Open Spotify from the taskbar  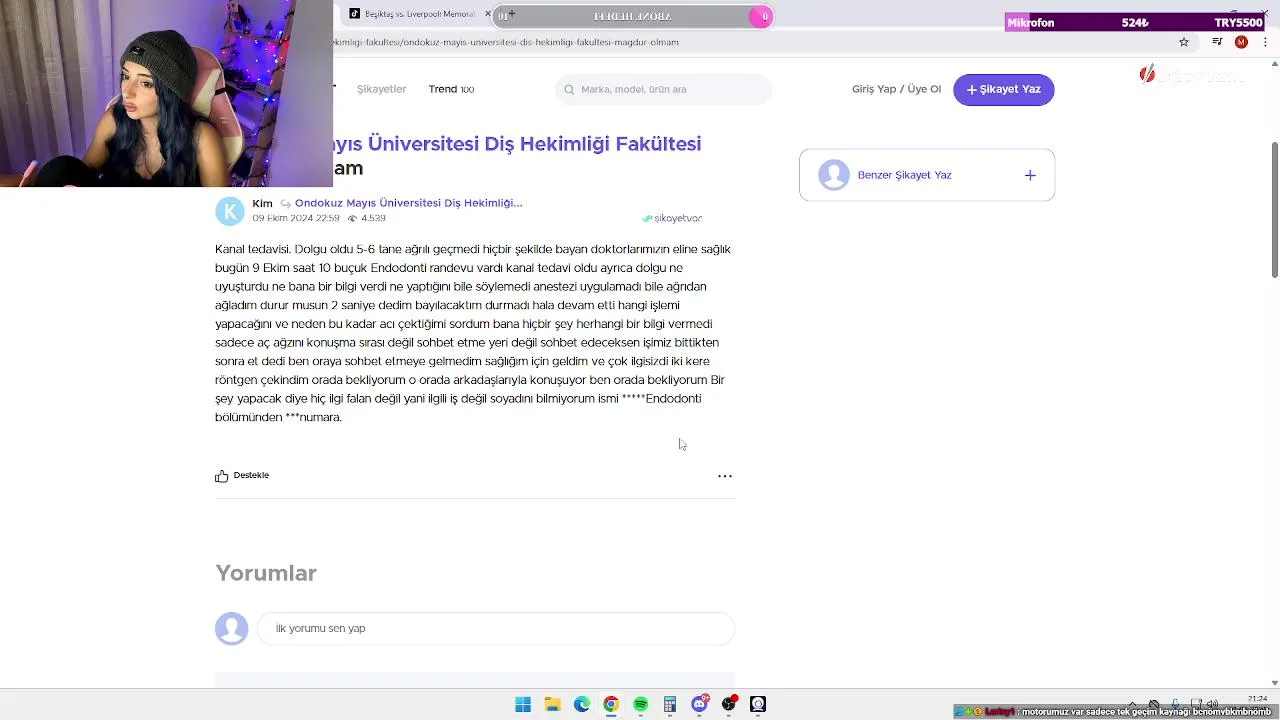(641, 704)
